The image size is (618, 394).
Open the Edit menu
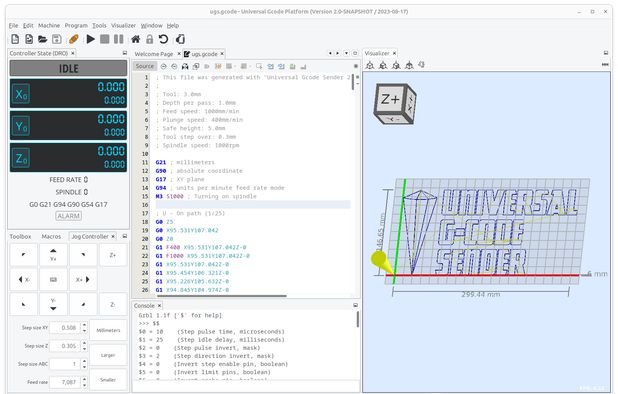[28, 25]
